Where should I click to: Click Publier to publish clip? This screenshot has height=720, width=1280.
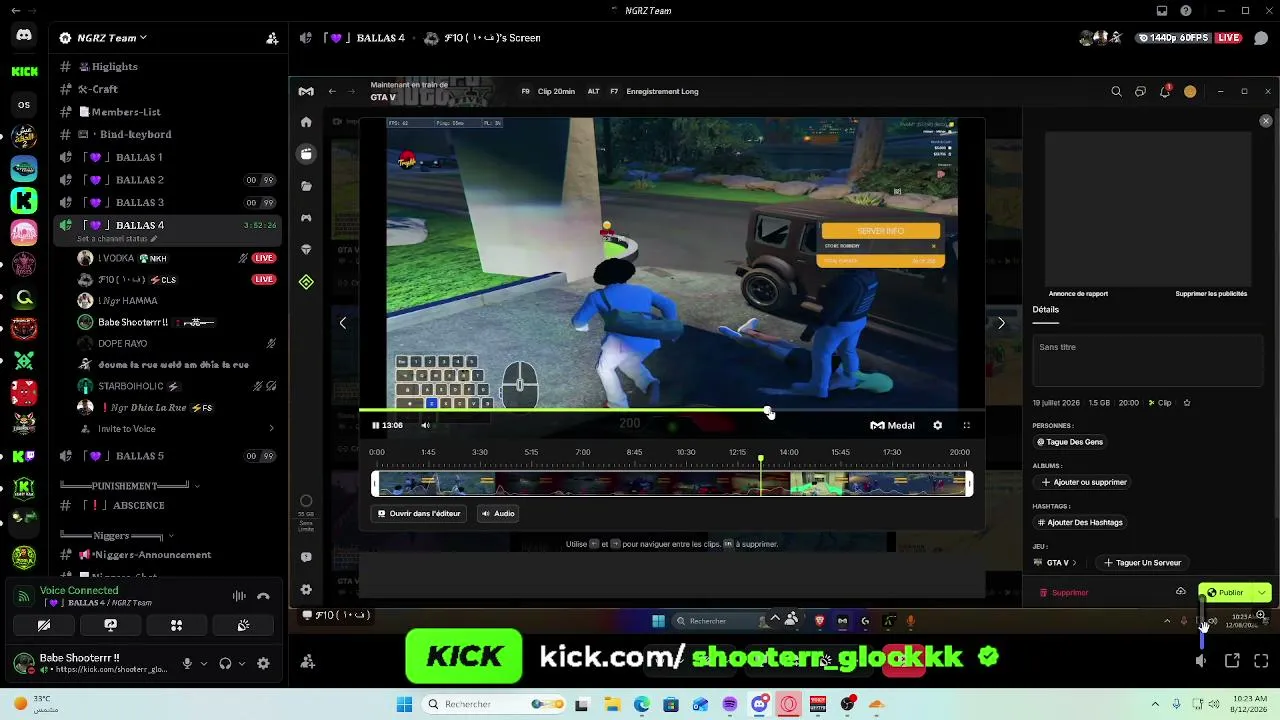pos(1226,593)
